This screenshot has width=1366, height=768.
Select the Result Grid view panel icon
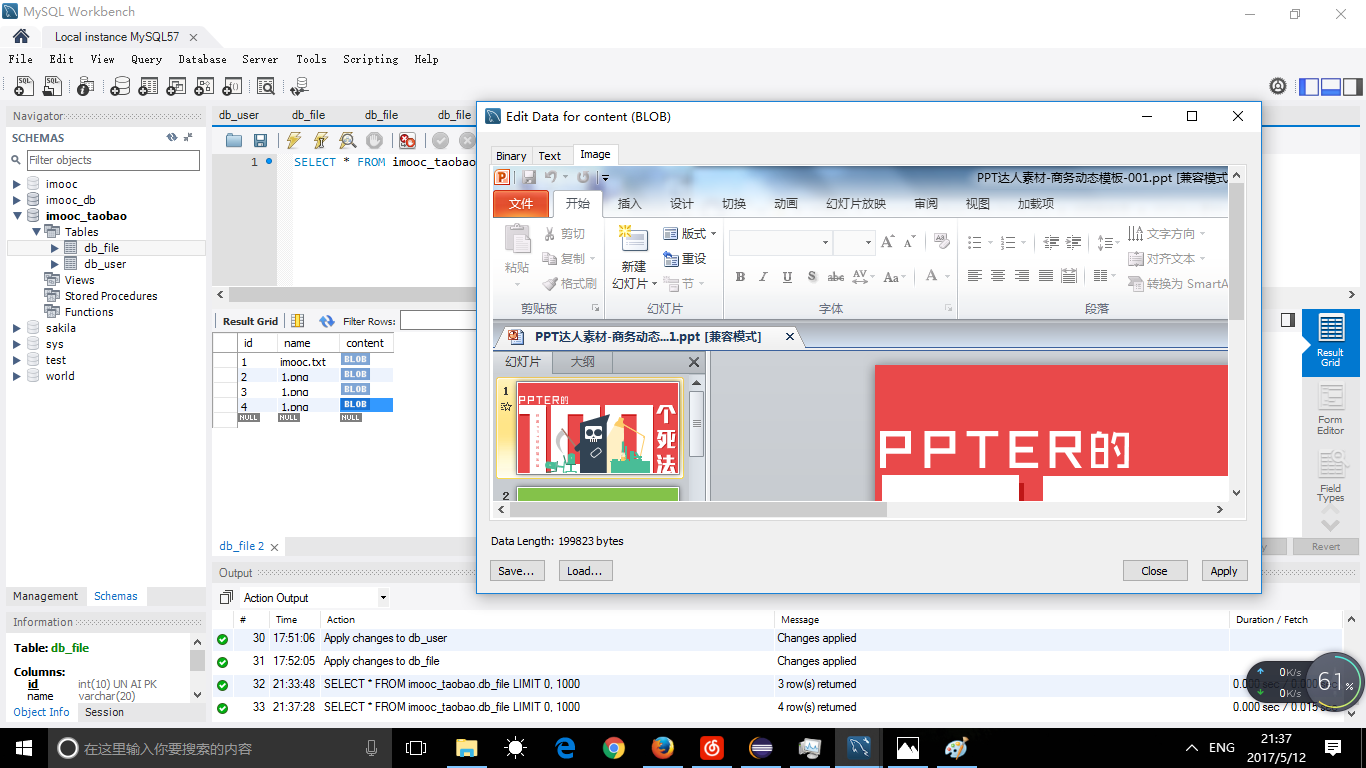tap(1330, 341)
